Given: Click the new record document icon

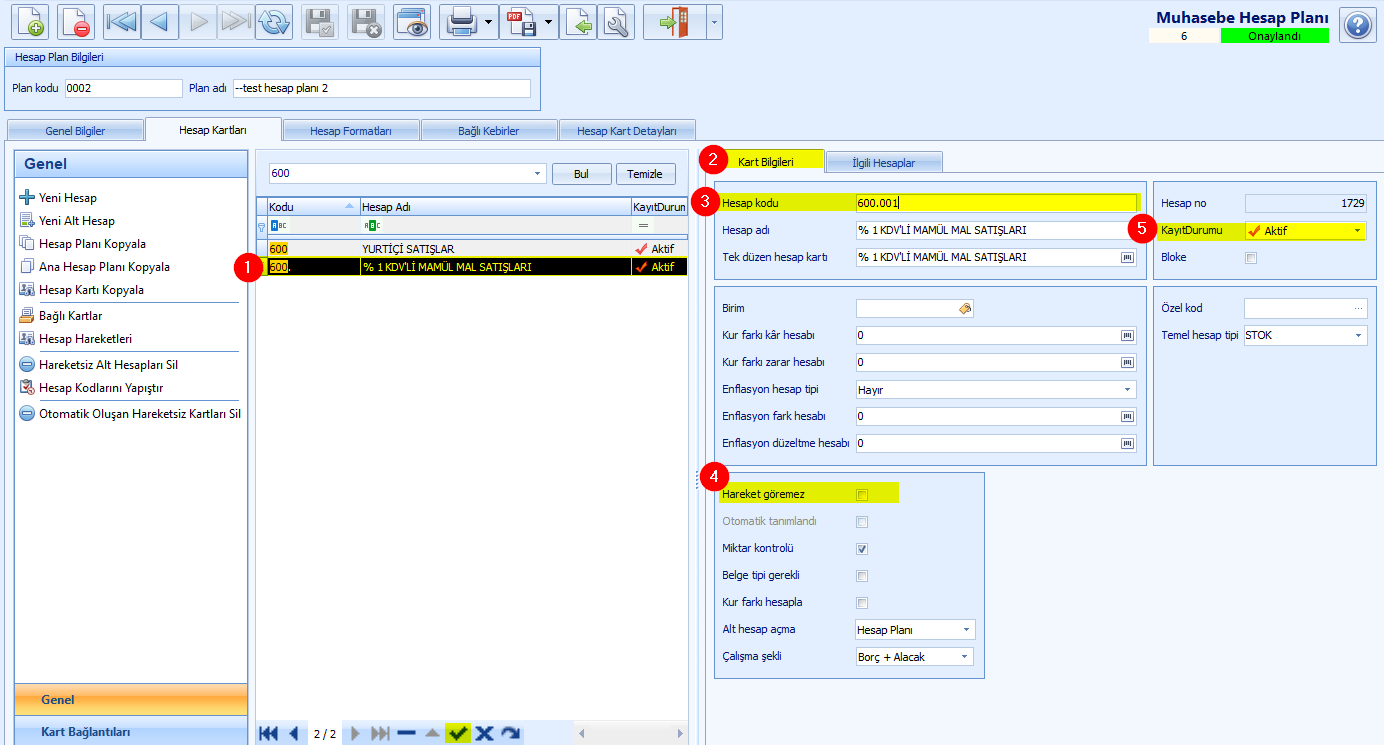Looking at the screenshot, I should (x=30, y=21).
